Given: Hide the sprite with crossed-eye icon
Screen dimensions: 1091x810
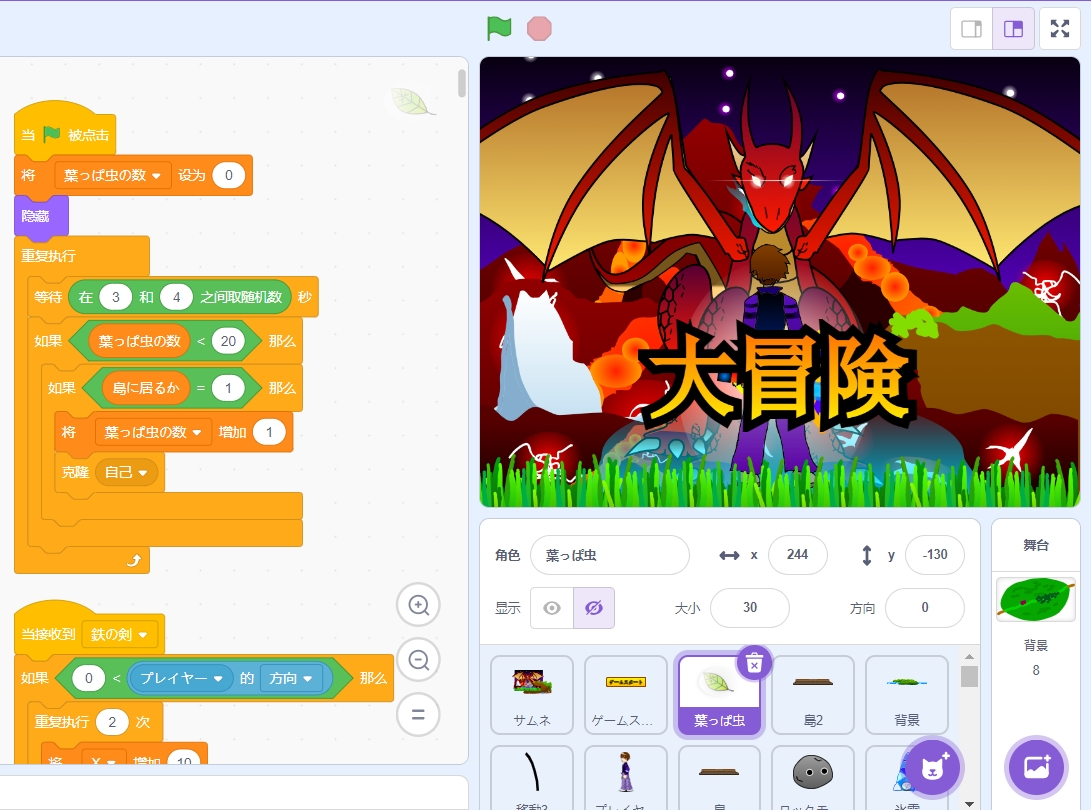Looking at the screenshot, I should [594, 608].
